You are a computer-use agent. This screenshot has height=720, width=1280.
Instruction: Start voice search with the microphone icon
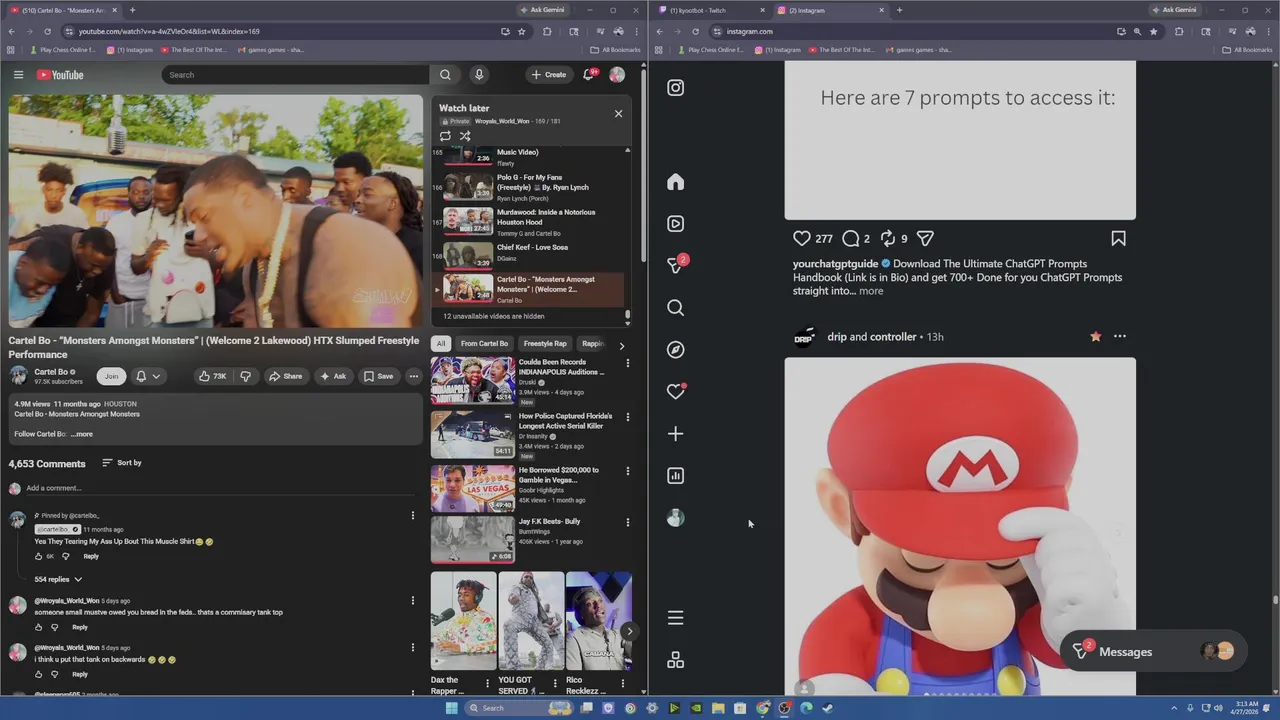[x=479, y=75]
